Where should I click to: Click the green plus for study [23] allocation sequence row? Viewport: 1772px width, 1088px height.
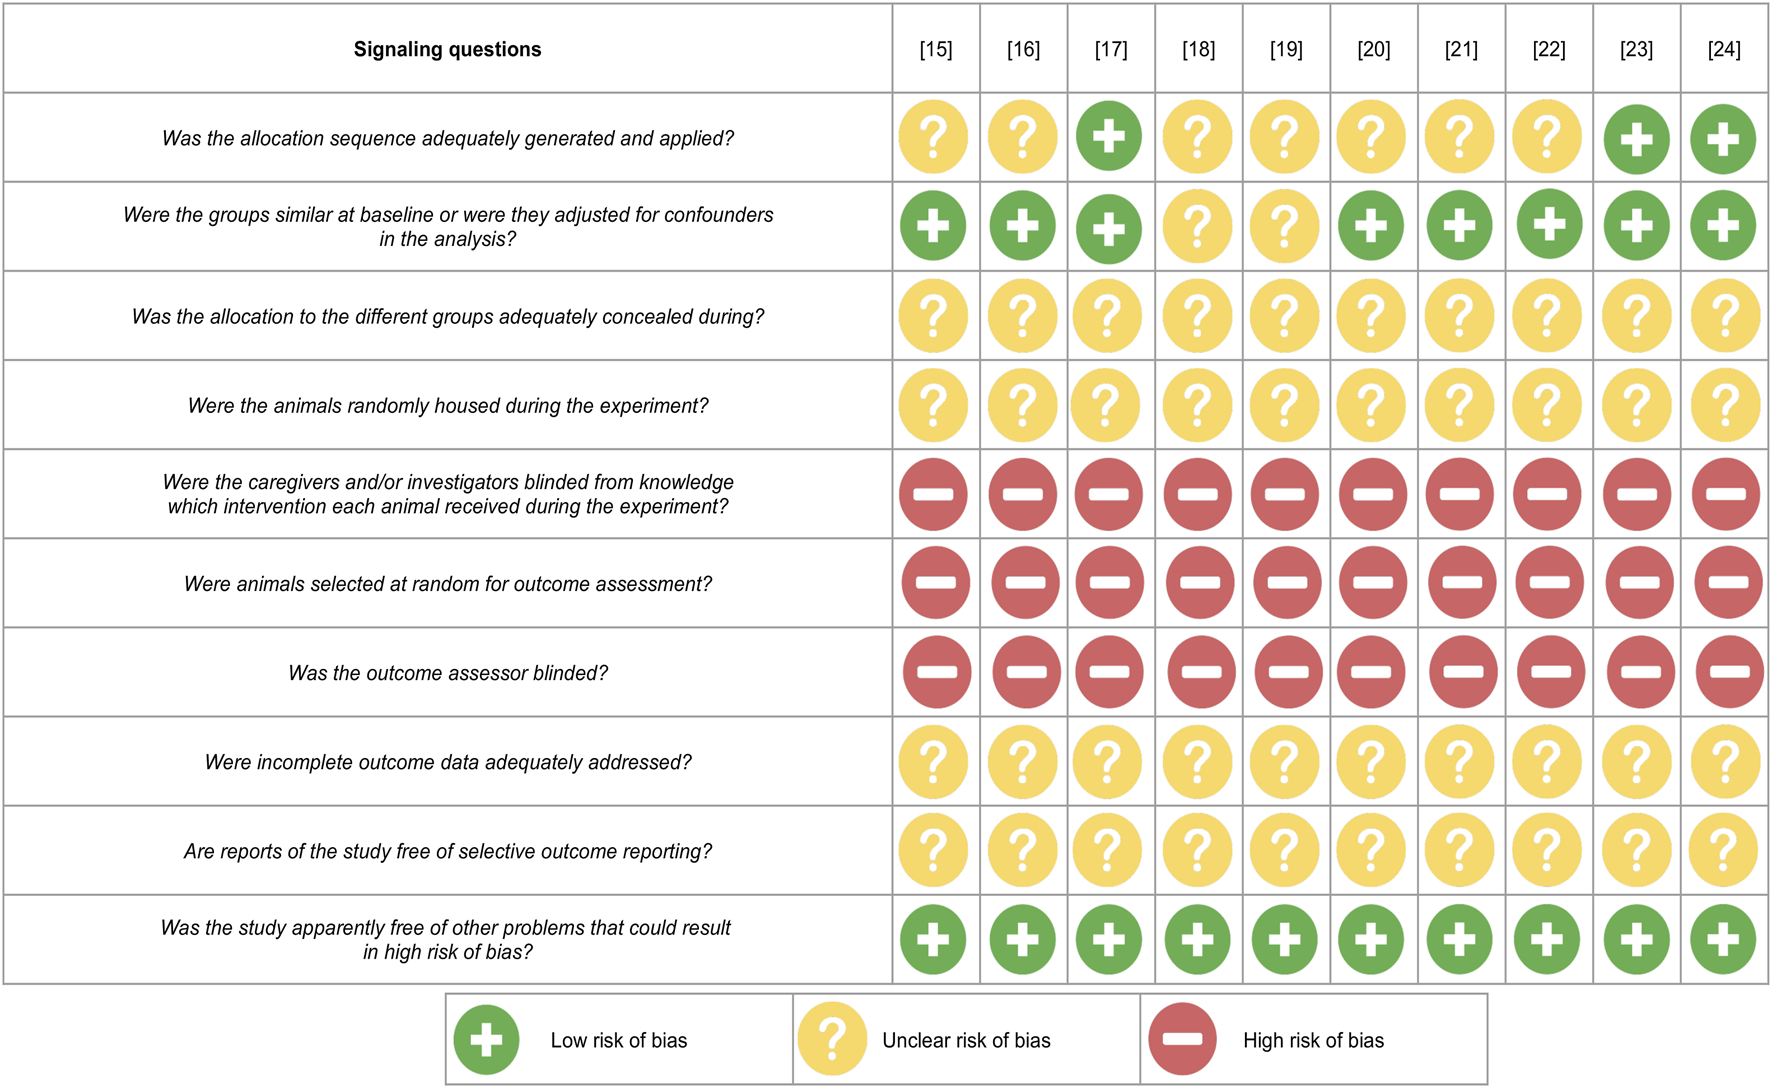point(1636,139)
